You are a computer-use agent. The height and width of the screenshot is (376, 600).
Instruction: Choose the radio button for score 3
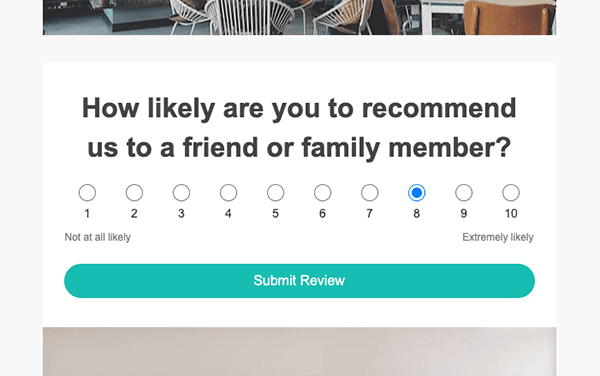[x=181, y=193]
